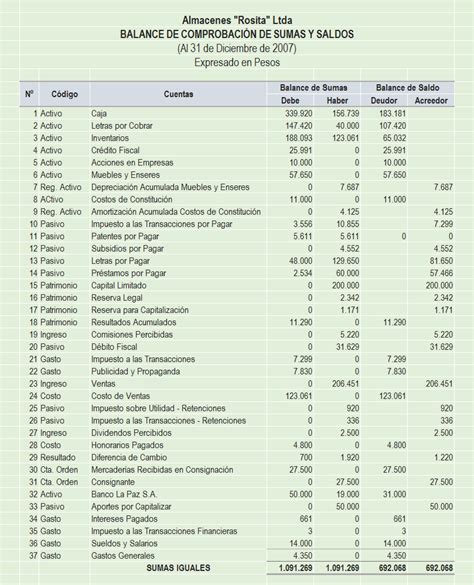Select the 'Dividendos Percibidos' account cell
This screenshot has width=474, height=585.
(131, 434)
